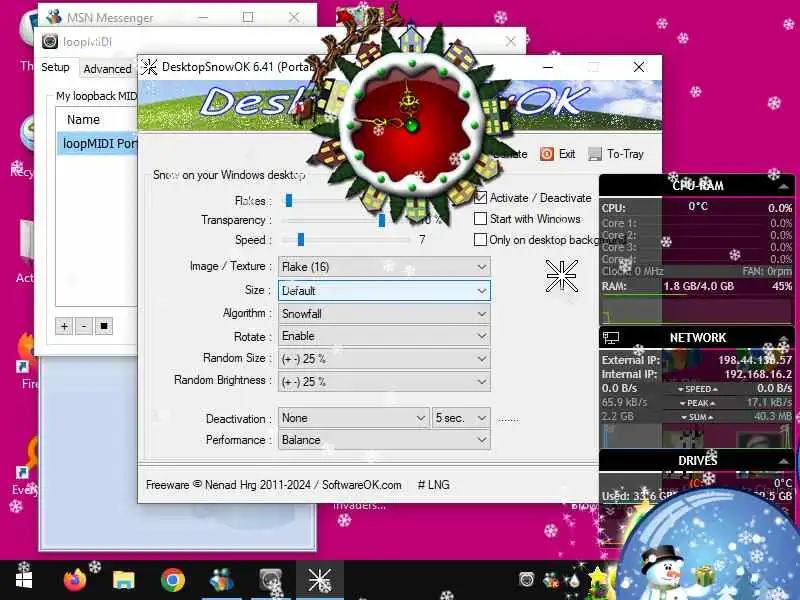Toggle Activate / Deactivate checkbox

pos(481,197)
